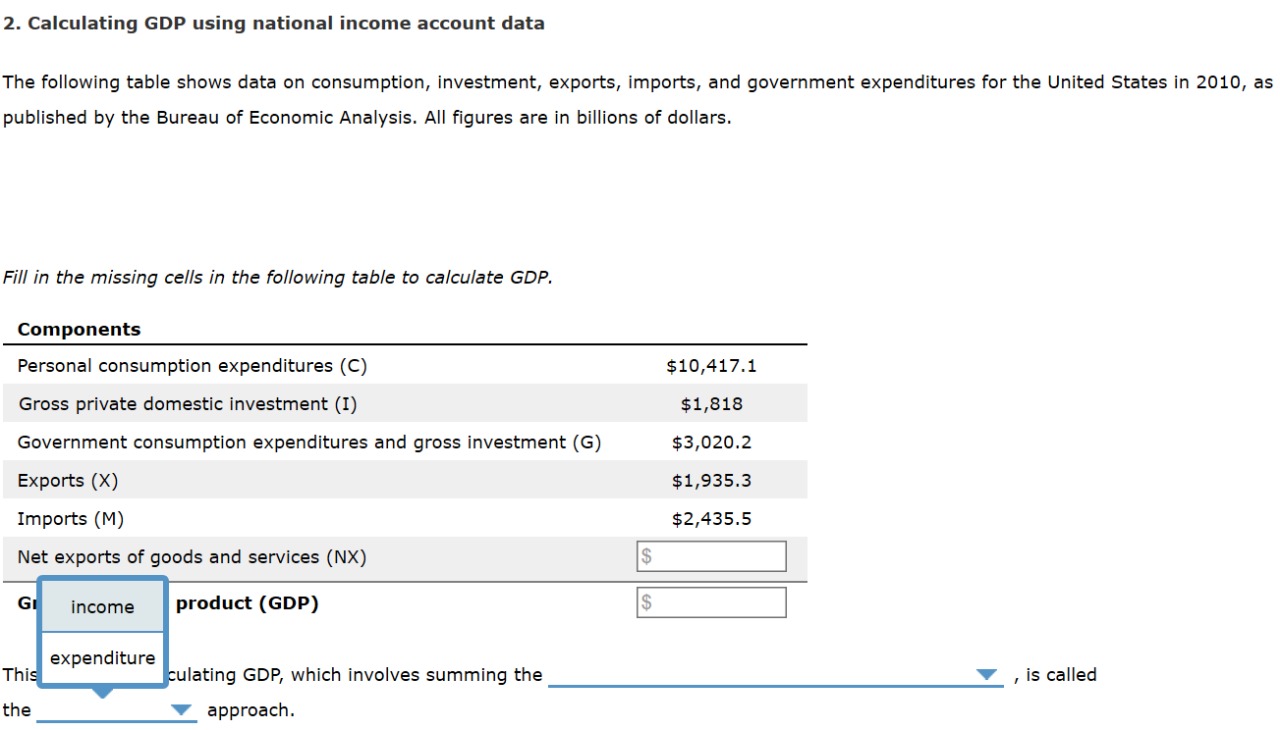Open the approach dropdown after 'the'

point(115,711)
